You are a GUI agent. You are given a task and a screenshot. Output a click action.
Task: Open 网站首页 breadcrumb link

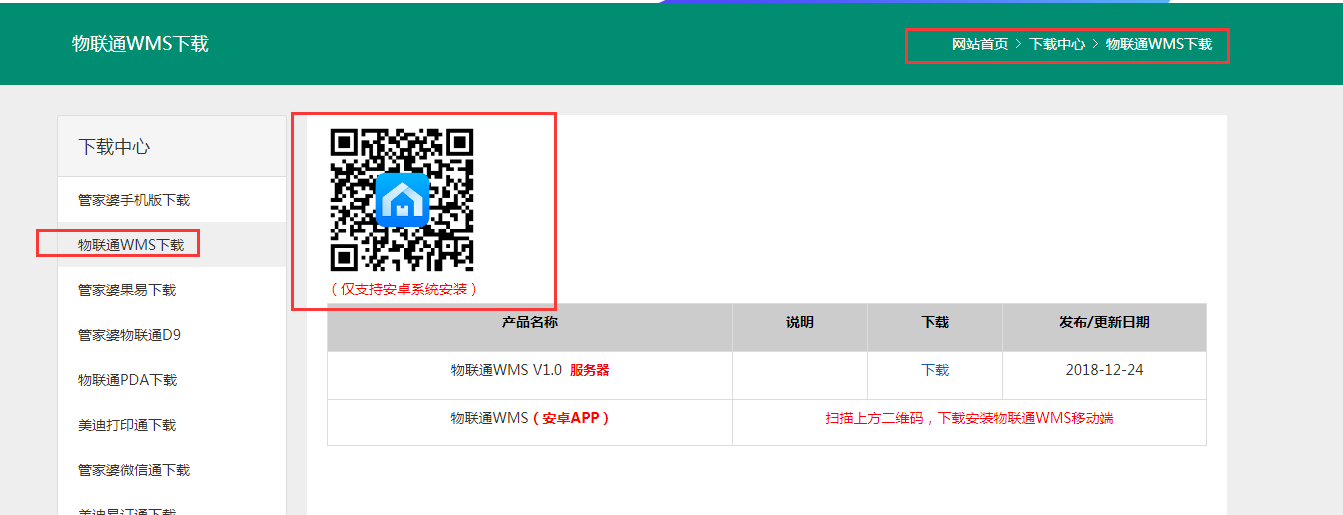pos(980,44)
